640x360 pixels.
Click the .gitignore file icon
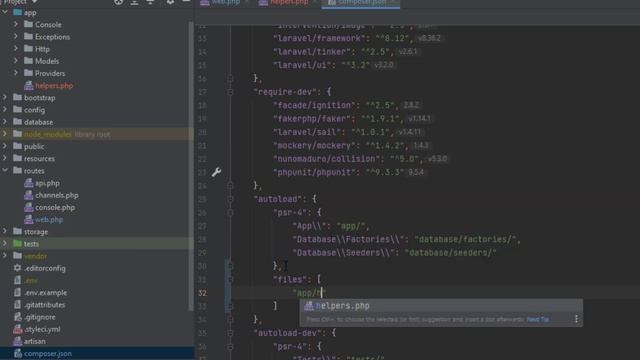[x=17, y=317]
